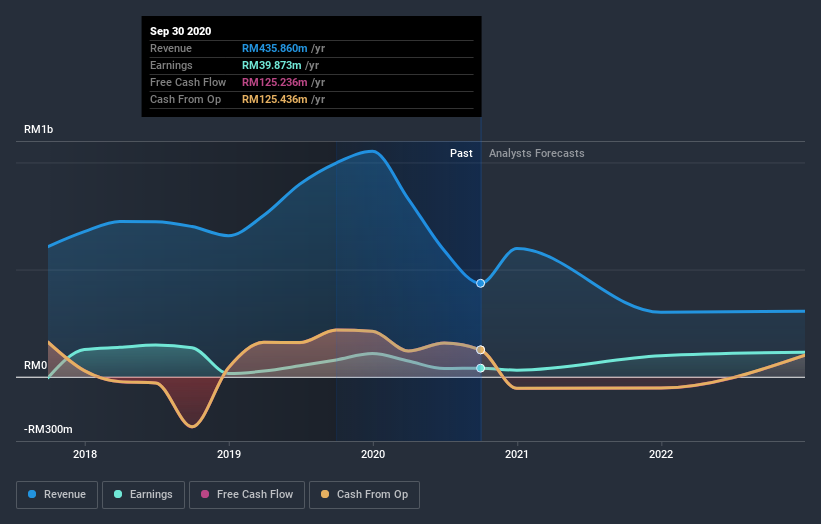Click the RM1b y-axis label
This screenshot has width=821, height=524.
(38, 129)
